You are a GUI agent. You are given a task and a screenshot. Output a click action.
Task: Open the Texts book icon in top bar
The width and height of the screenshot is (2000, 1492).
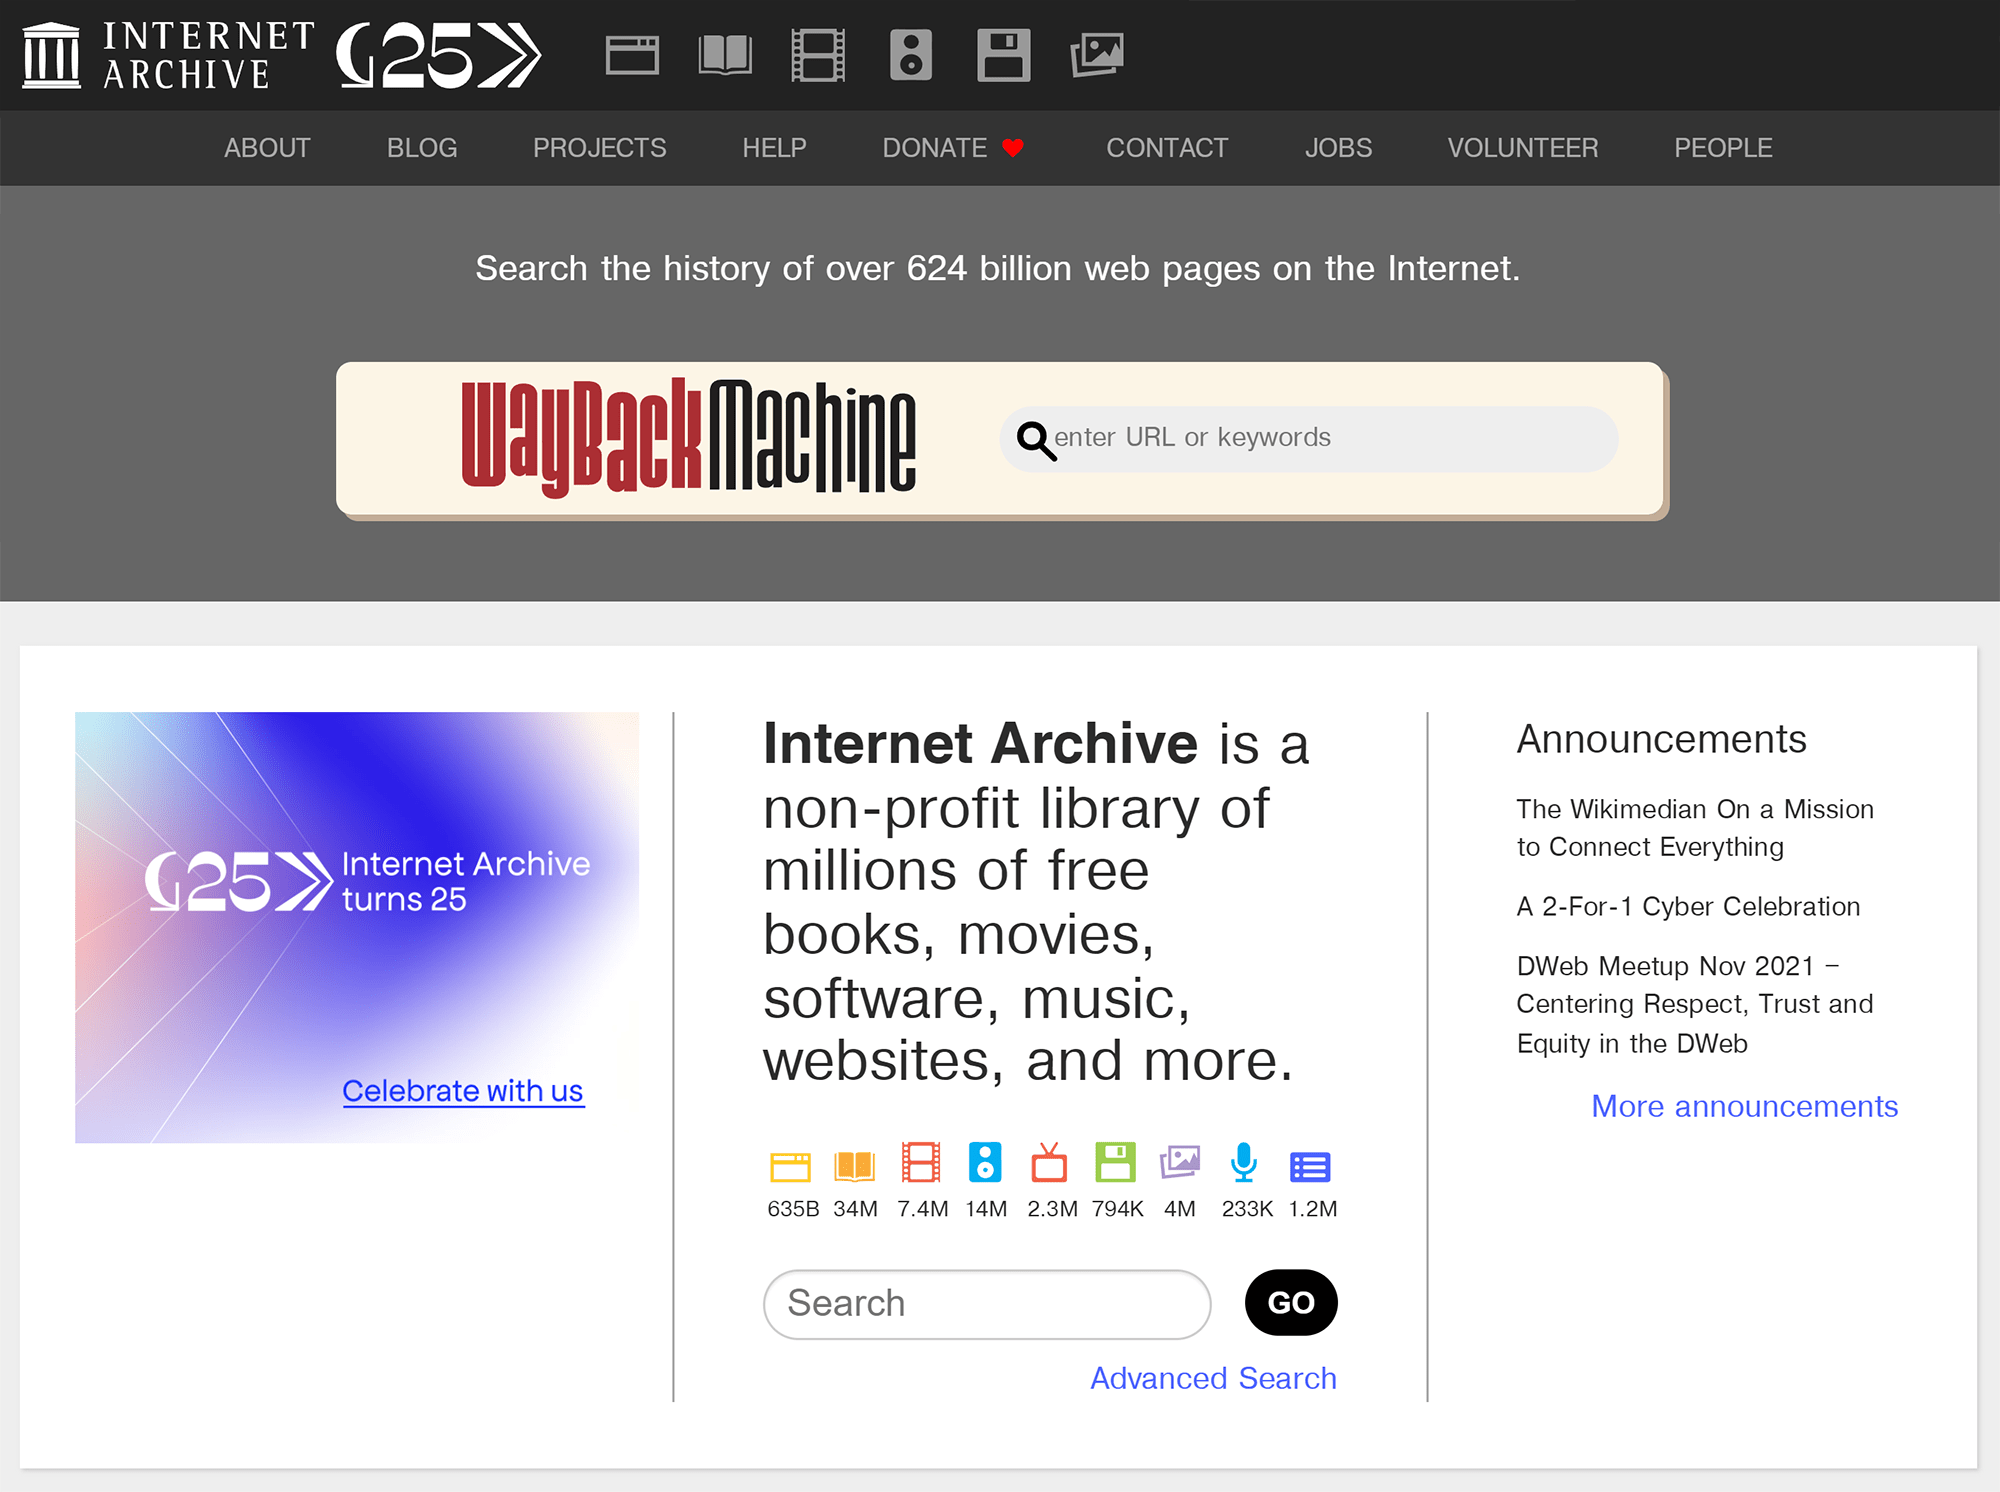(x=725, y=55)
